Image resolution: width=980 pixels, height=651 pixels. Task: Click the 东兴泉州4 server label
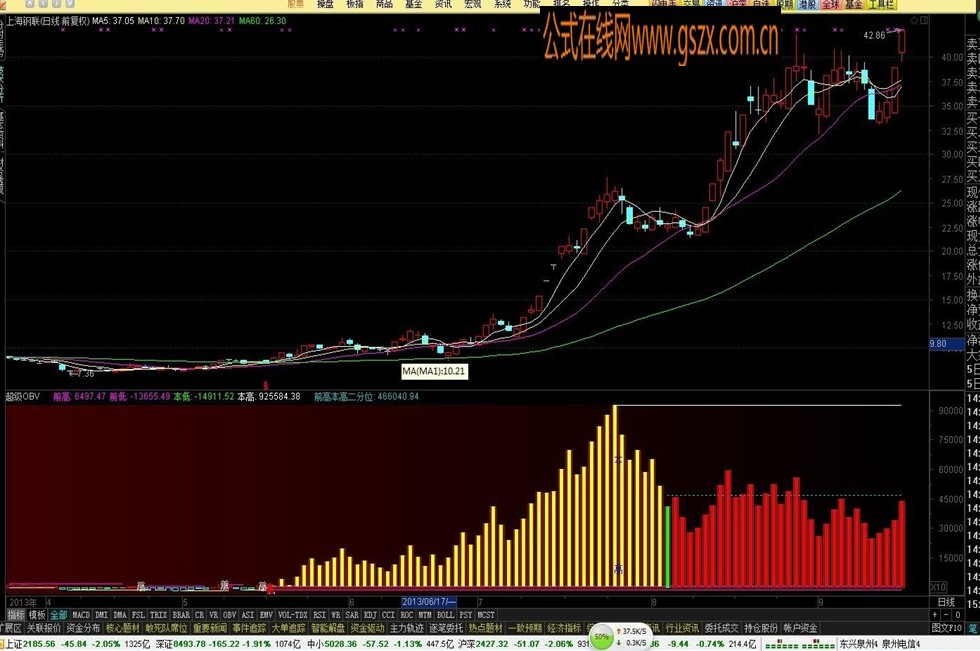(x=859, y=644)
